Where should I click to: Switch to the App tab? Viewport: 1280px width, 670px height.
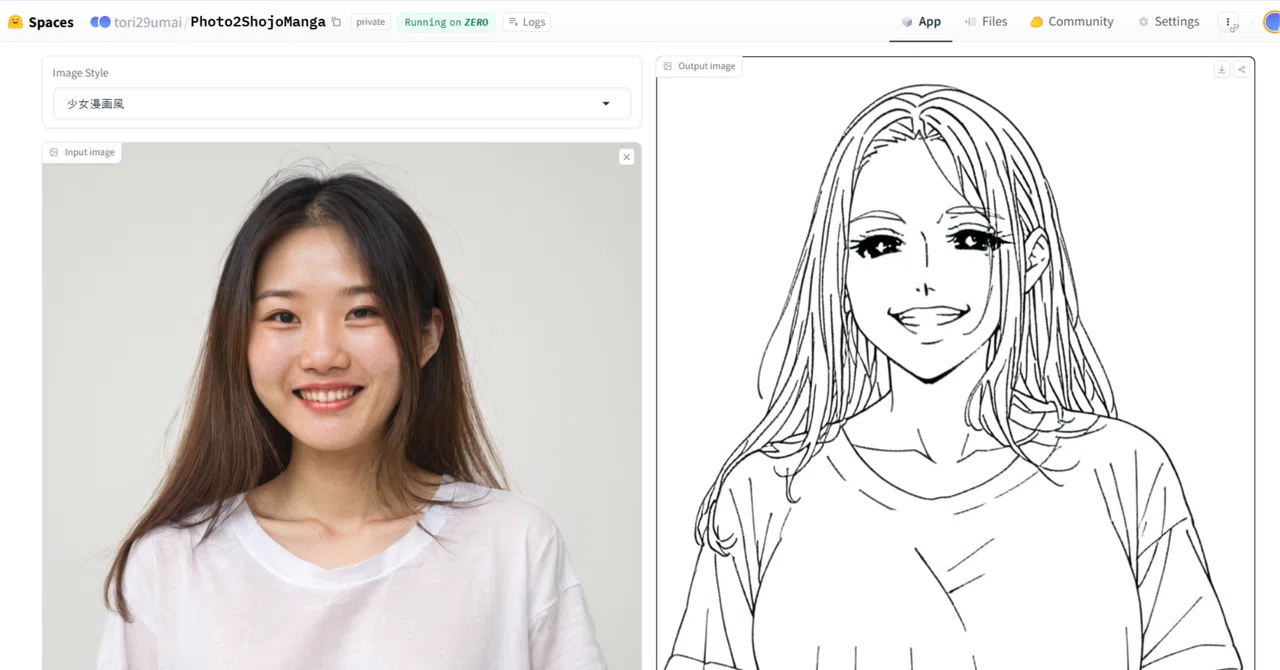coord(921,21)
